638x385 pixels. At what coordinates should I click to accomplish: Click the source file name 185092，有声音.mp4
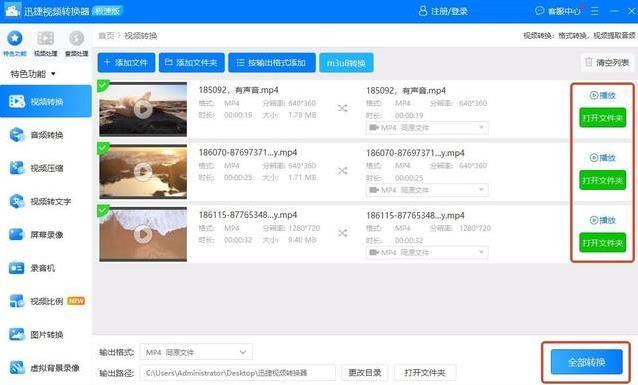click(238, 90)
